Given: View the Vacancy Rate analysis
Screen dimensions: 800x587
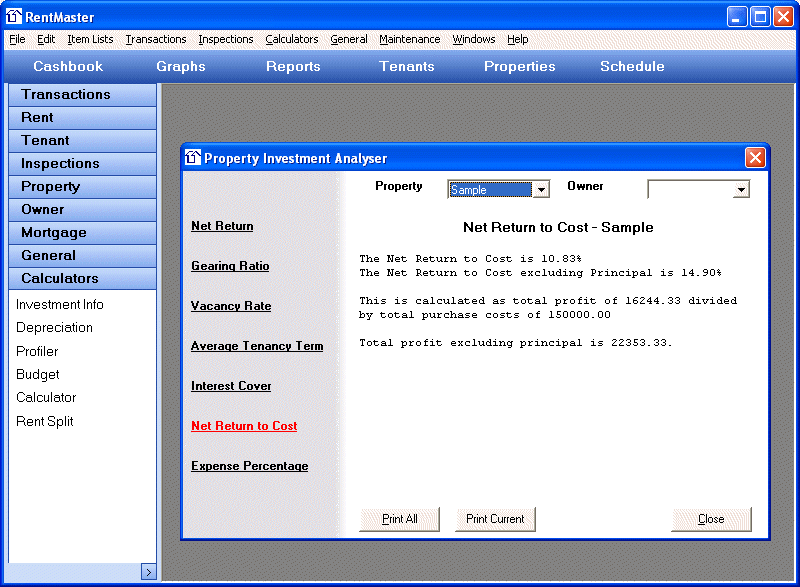Looking at the screenshot, I should (231, 306).
